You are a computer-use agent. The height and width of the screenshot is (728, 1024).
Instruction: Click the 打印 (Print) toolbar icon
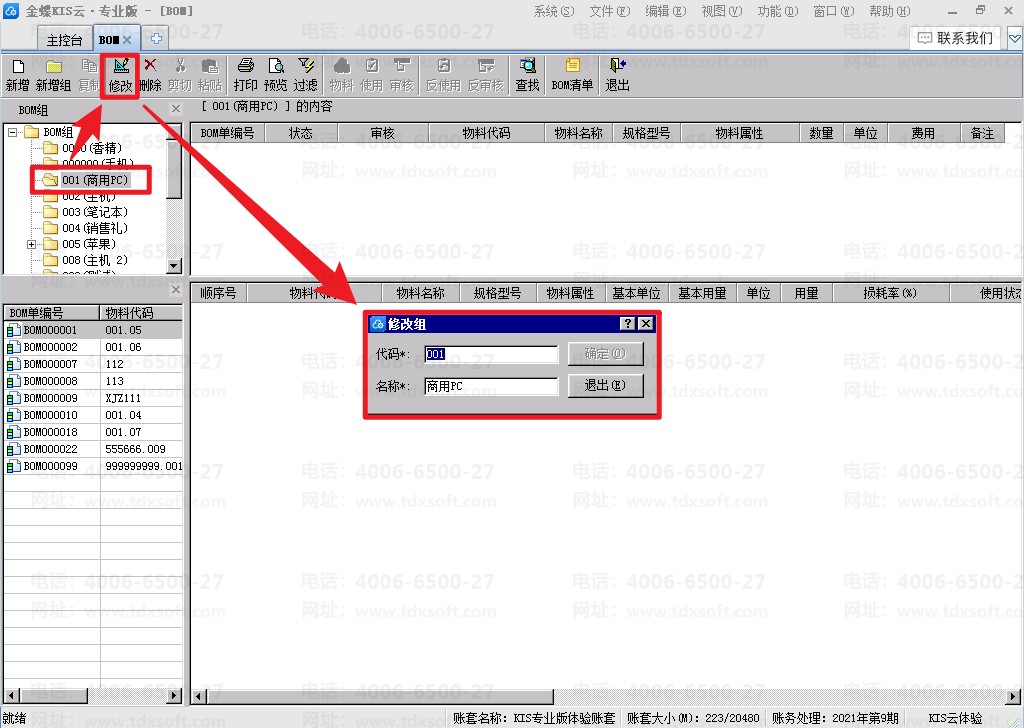pyautogui.click(x=246, y=75)
